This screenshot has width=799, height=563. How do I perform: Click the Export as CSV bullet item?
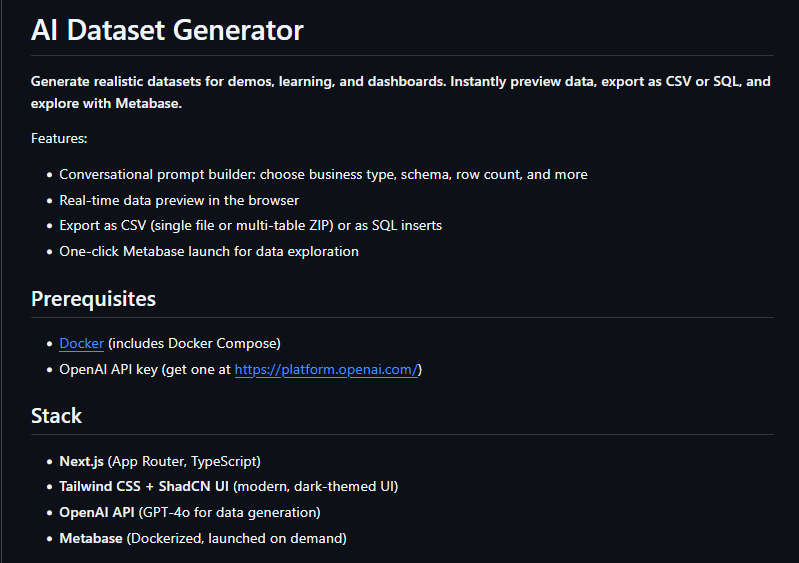point(250,226)
